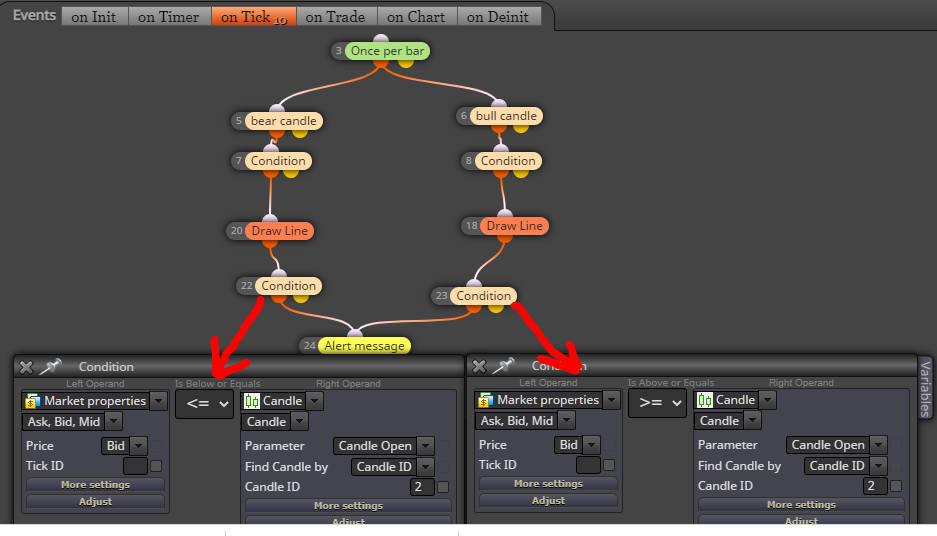Click Market properties icon in >= panel
This screenshot has width=937, height=536.
(486, 400)
